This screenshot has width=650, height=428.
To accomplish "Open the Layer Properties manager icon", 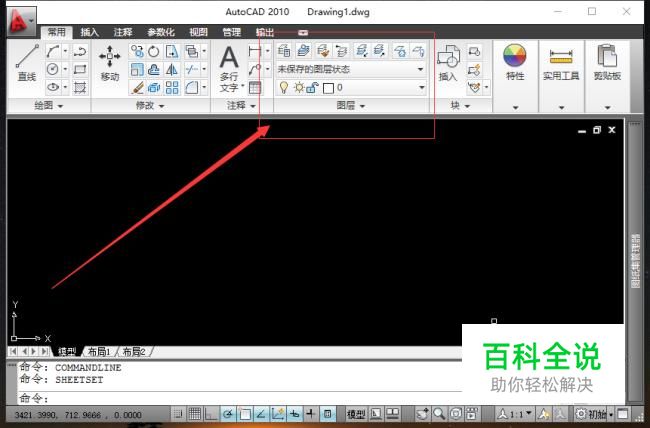I will click(x=284, y=51).
